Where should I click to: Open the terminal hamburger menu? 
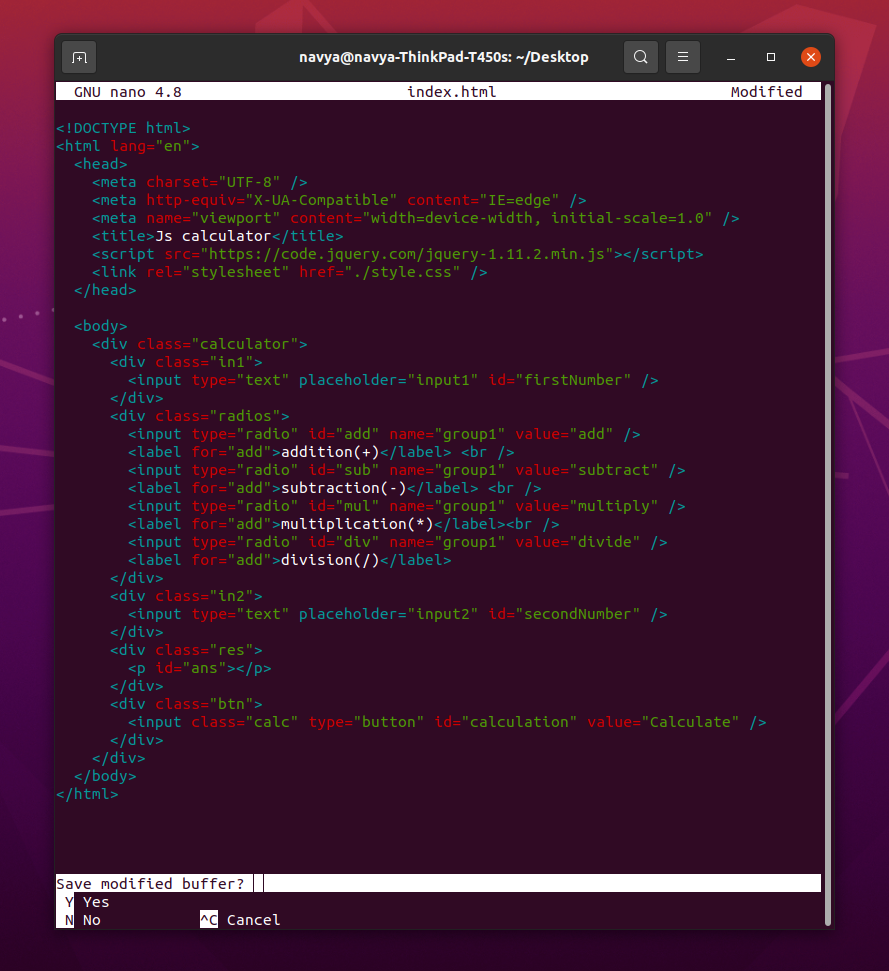(x=683, y=57)
